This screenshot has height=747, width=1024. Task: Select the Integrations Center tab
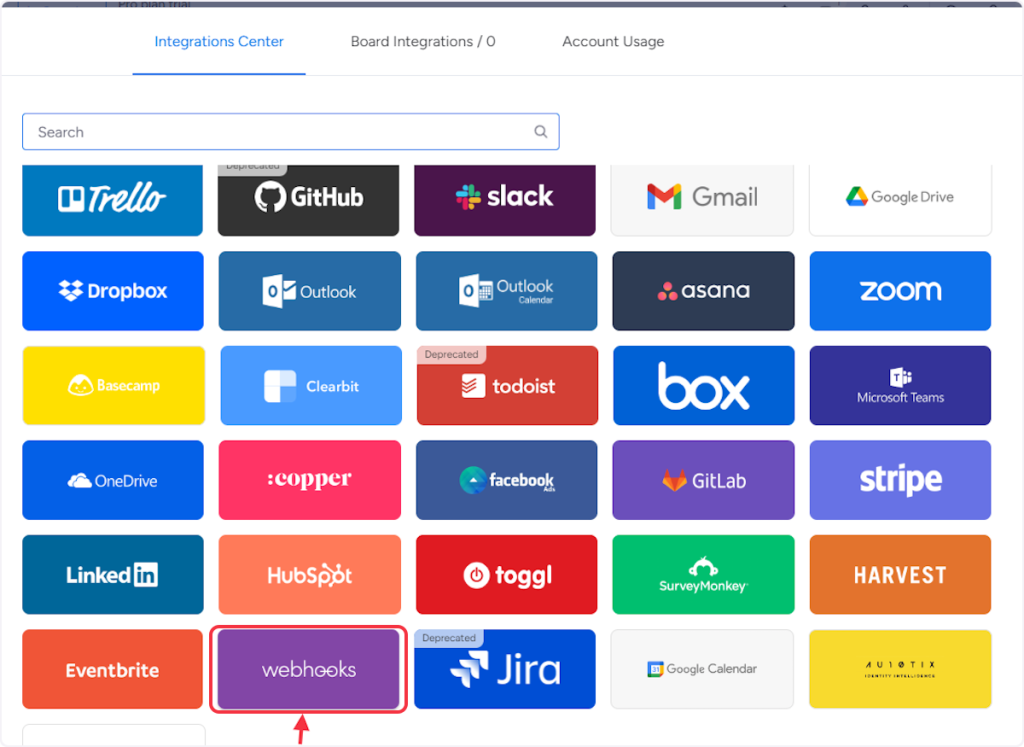(x=219, y=42)
